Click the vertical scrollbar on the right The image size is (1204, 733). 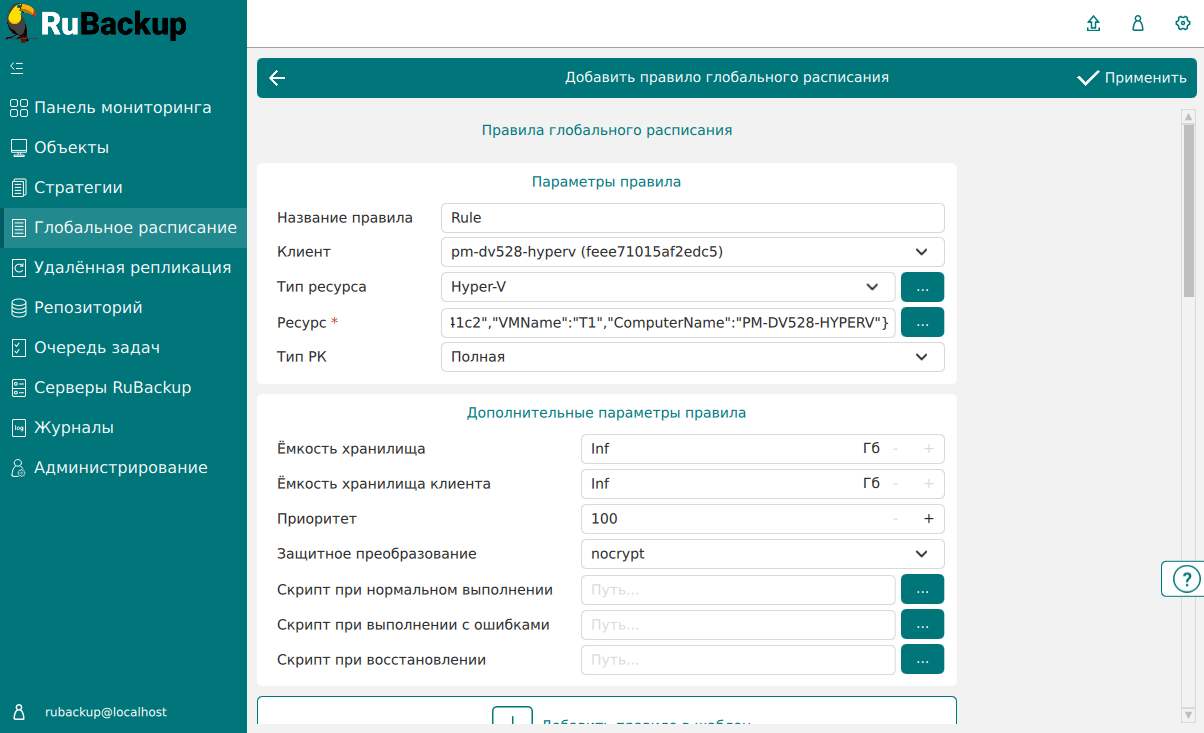coord(1188,210)
